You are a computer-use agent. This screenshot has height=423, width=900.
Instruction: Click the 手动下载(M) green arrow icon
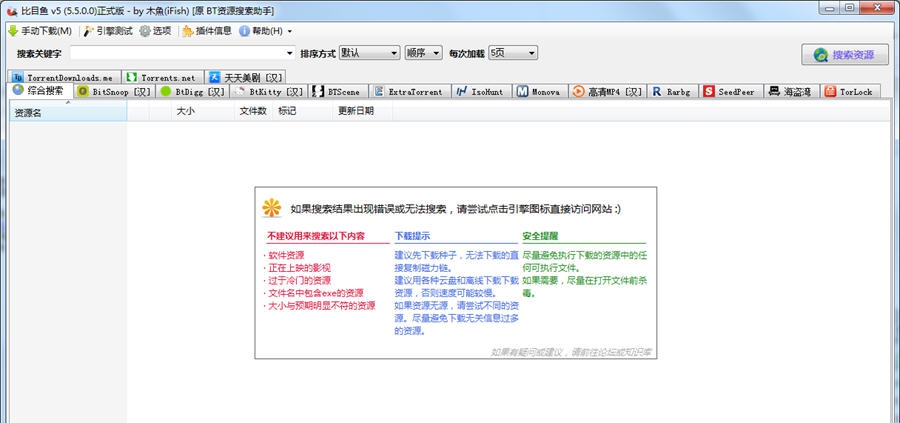point(13,31)
